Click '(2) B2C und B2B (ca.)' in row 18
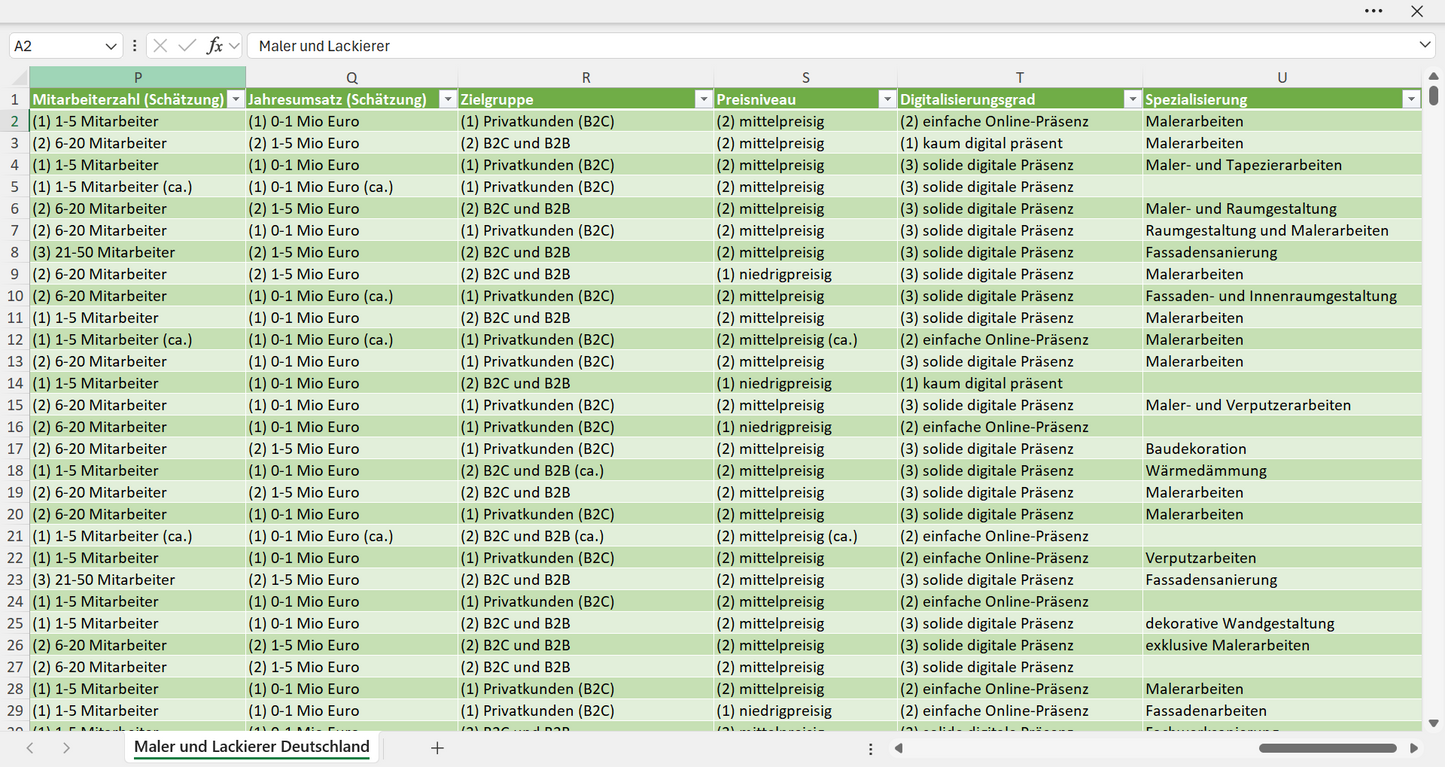The image size is (1445, 767). [x=586, y=471]
